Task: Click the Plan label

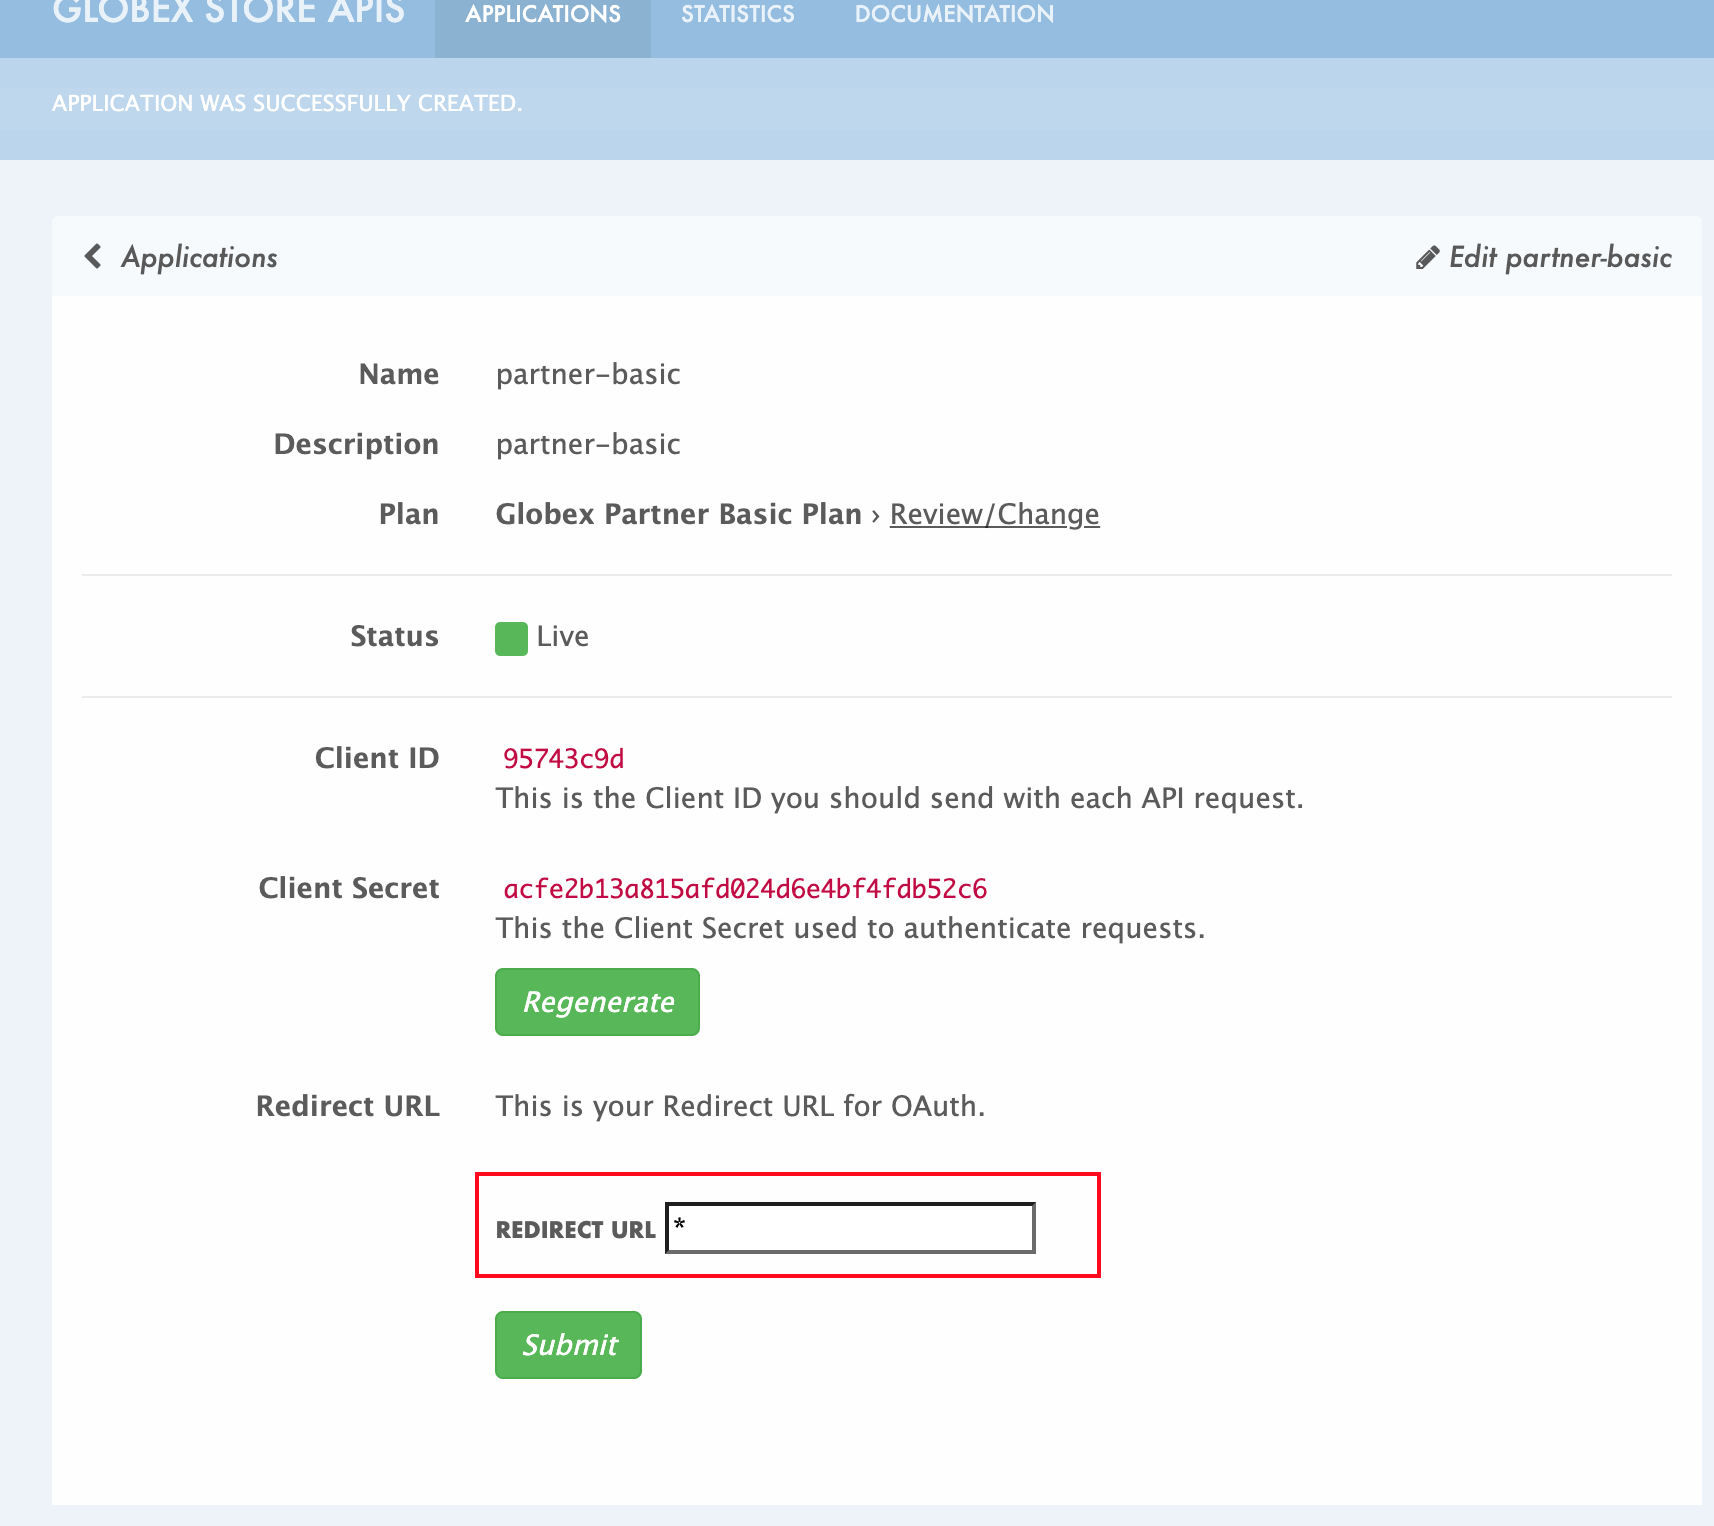Action: (409, 514)
